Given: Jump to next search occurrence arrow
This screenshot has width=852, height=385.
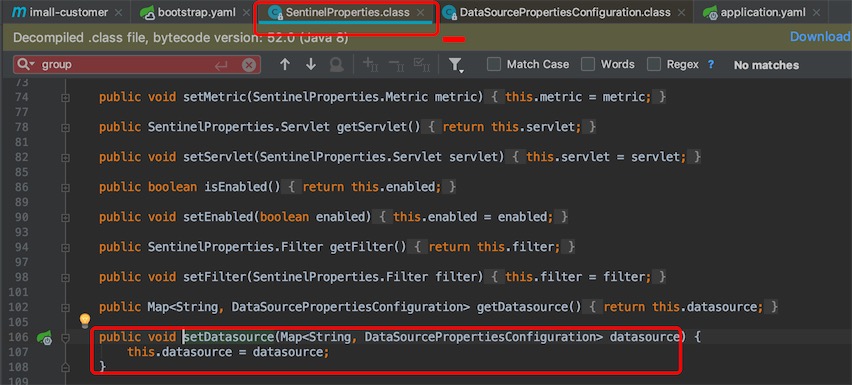Looking at the screenshot, I should [x=311, y=65].
